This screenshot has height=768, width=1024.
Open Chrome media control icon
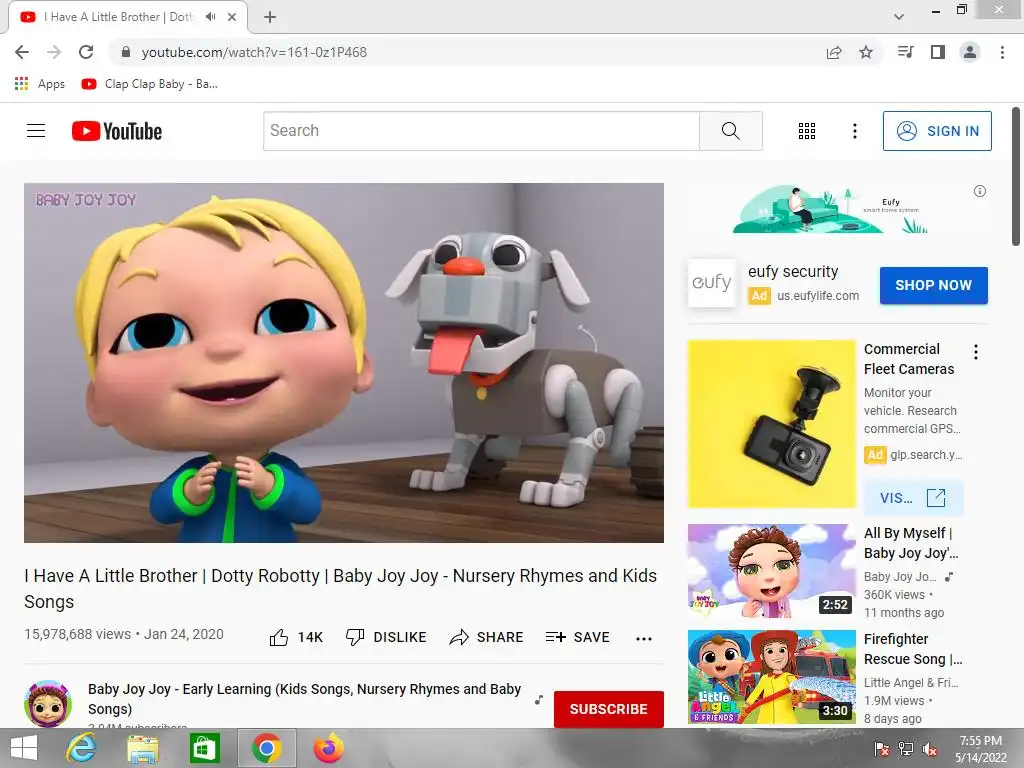[905, 52]
